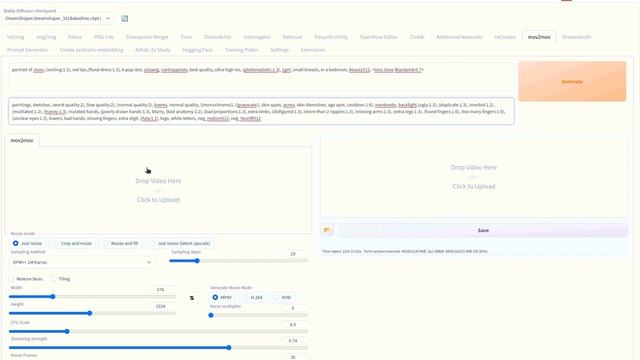Select the mov2mov sub-tab above video drop area
The height and width of the screenshot is (360, 640).
pyautogui.click(x=22, y=140)
